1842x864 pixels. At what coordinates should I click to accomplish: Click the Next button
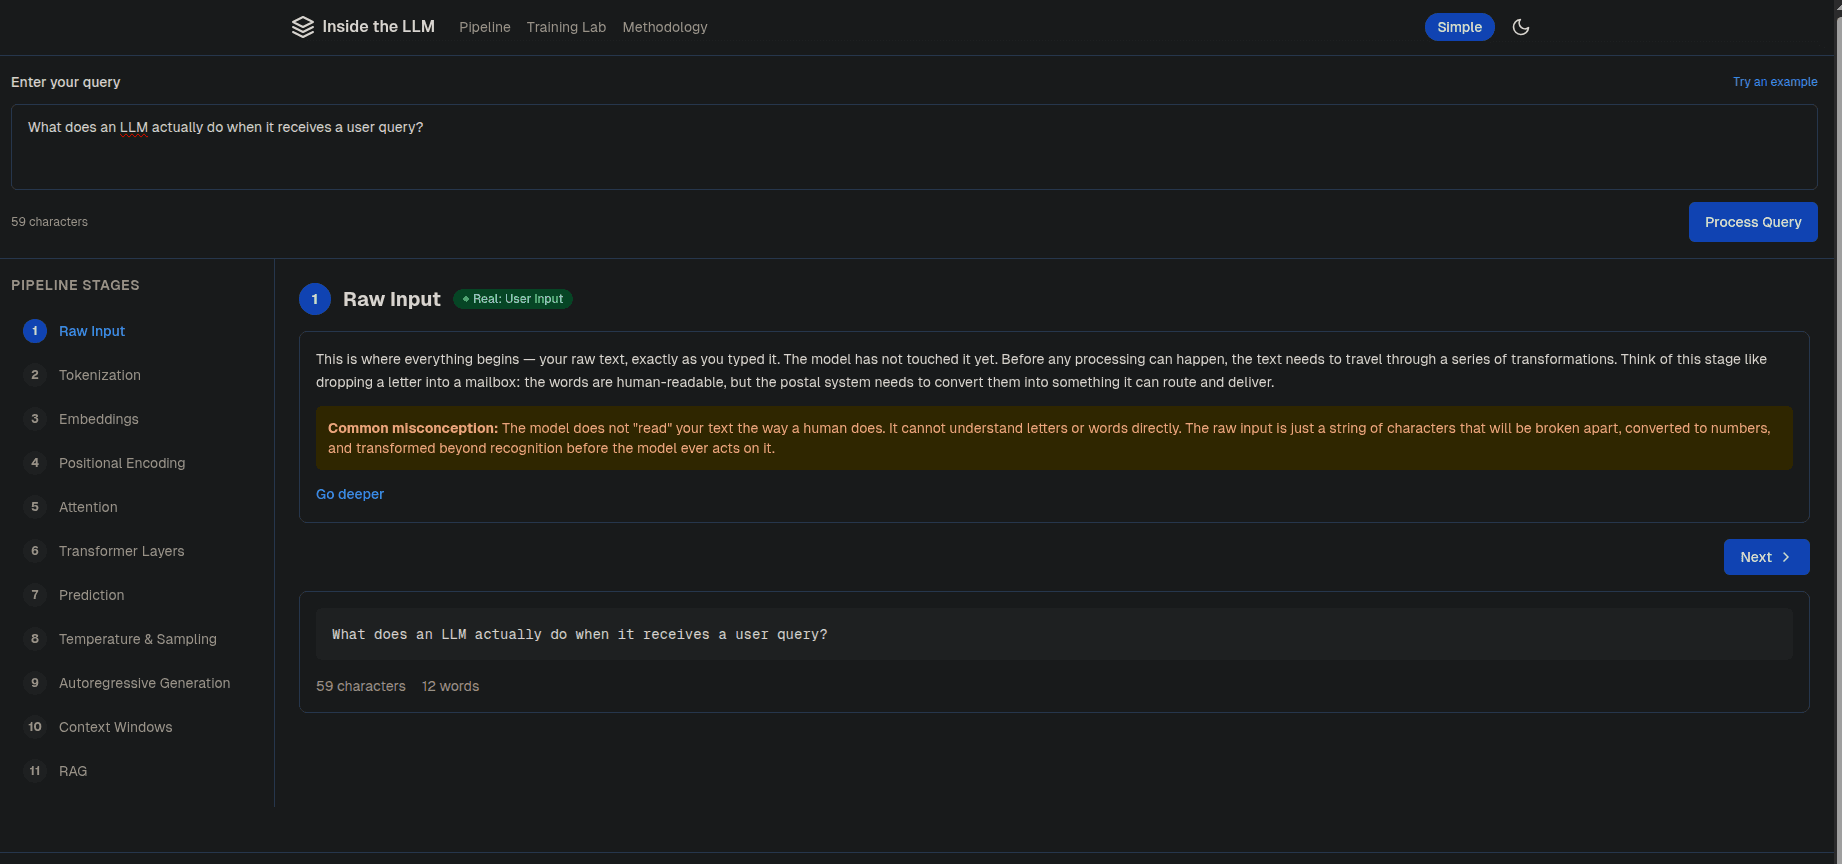tap(1766, 557)
